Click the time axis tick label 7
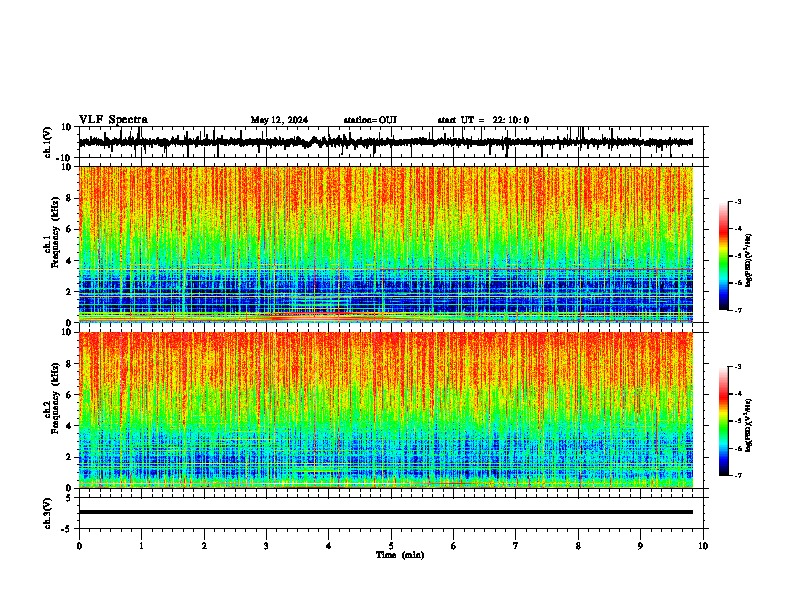The height and width of the screenshot is (612, 792). pyautogui.click(x=516, y=546)
